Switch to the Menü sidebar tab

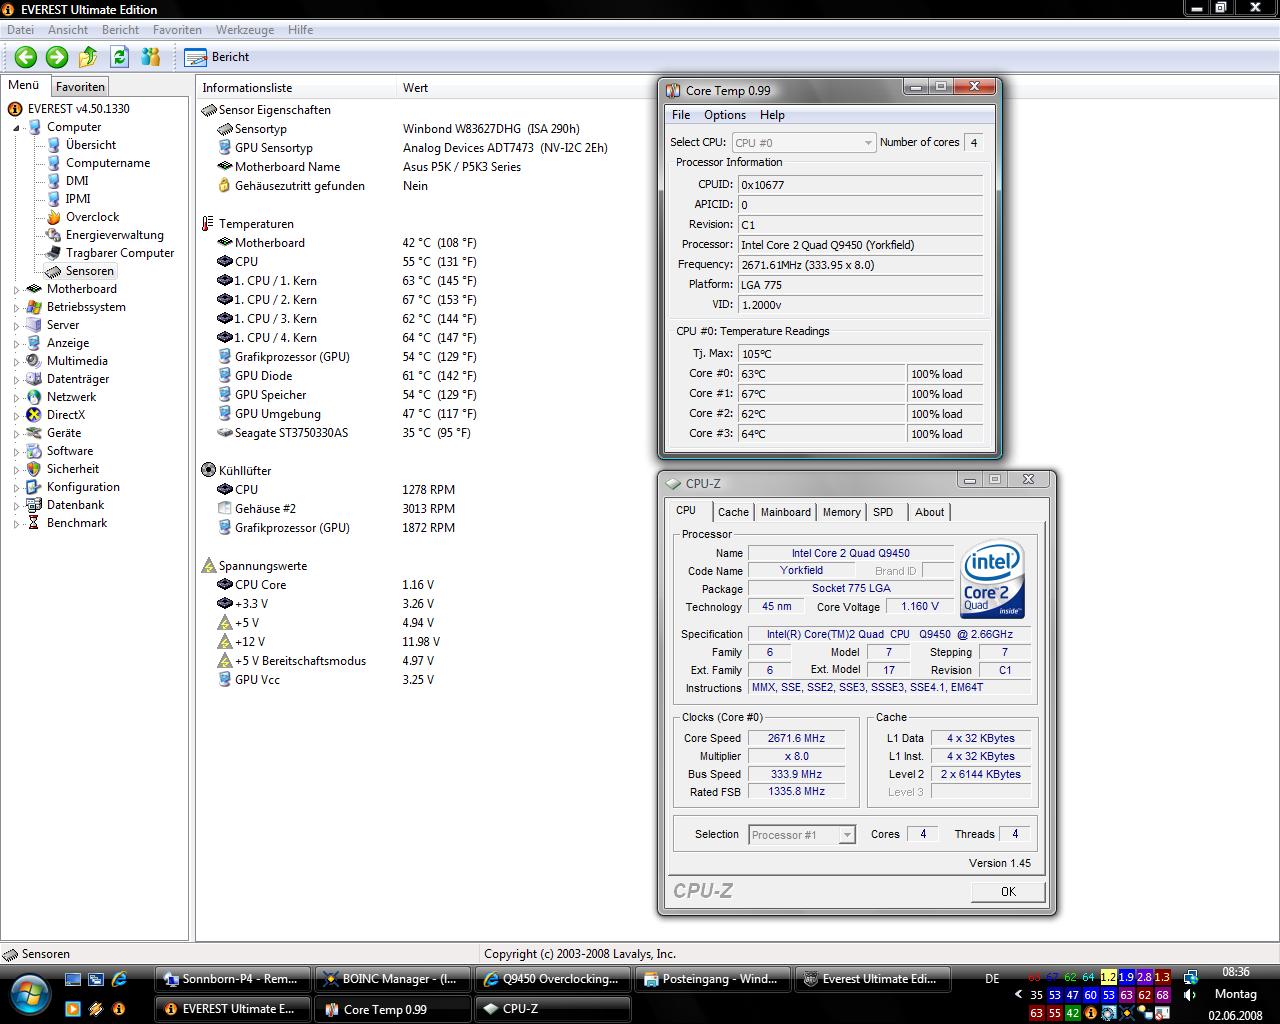pos(24,85)
